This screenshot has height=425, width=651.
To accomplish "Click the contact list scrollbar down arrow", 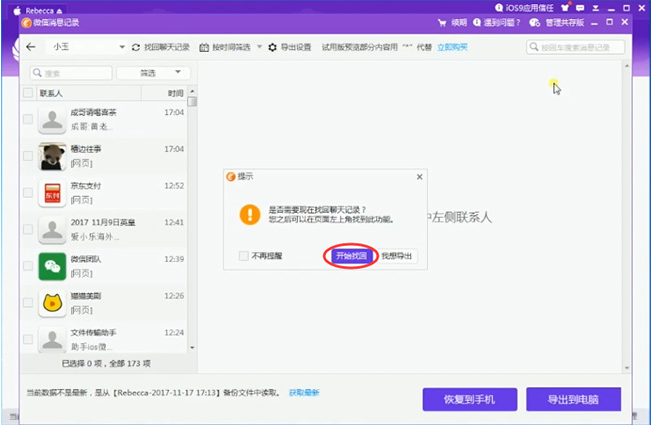I will click(x=192, y=347).
